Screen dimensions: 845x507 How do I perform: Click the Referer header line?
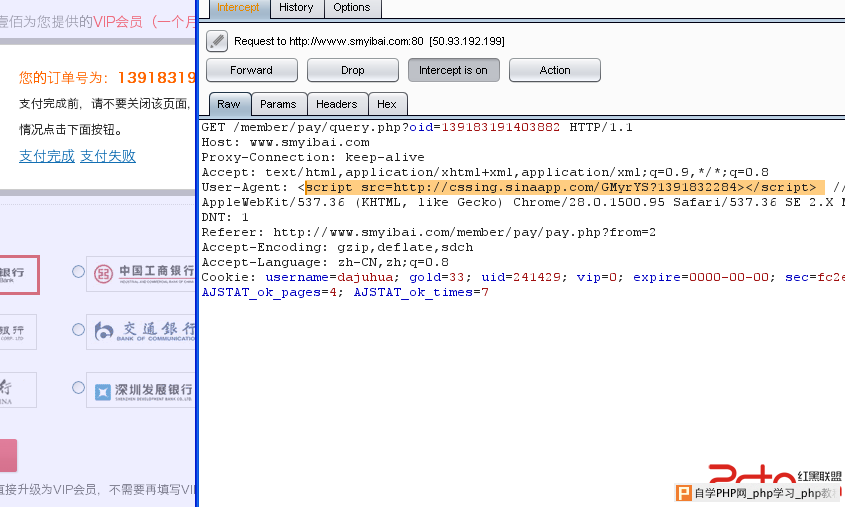click(x=428, y=232)
